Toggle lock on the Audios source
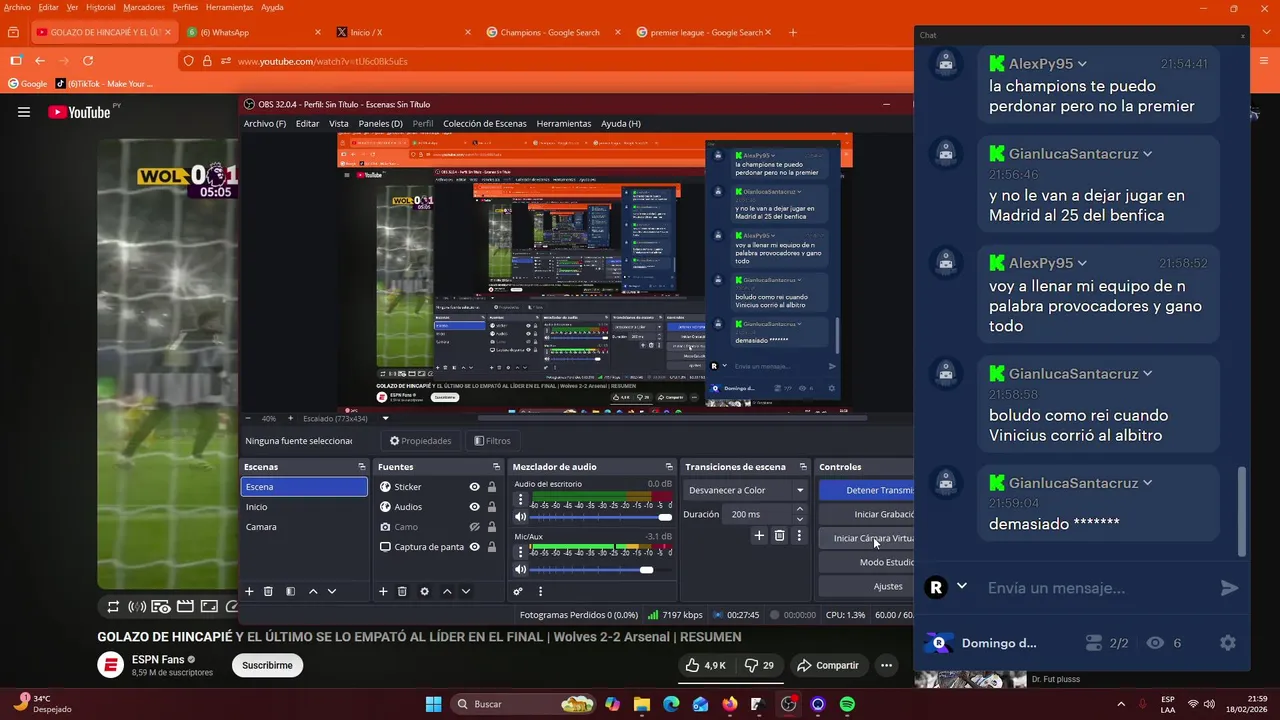The width and height of the screenshot is (1280, 720). pyautogui.click(x=492, y=507)
